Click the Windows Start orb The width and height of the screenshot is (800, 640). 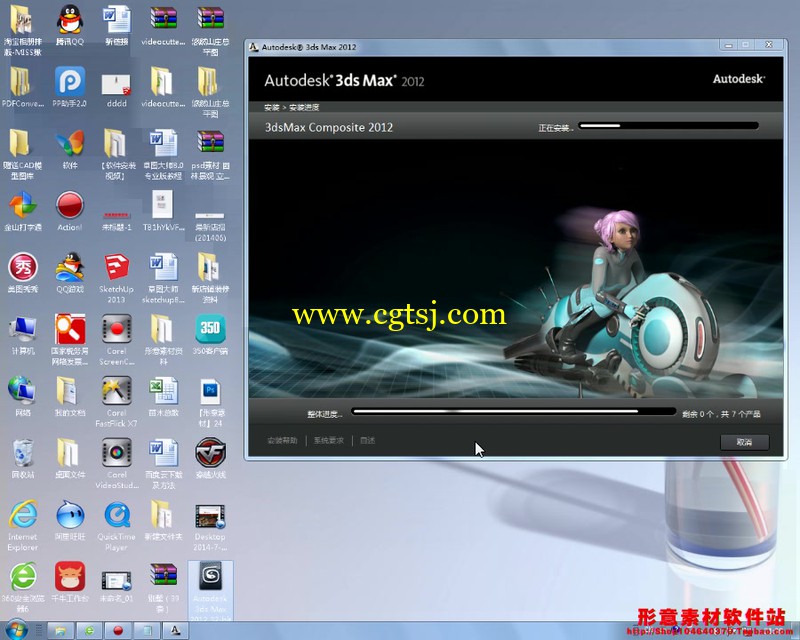click(17, 630)
